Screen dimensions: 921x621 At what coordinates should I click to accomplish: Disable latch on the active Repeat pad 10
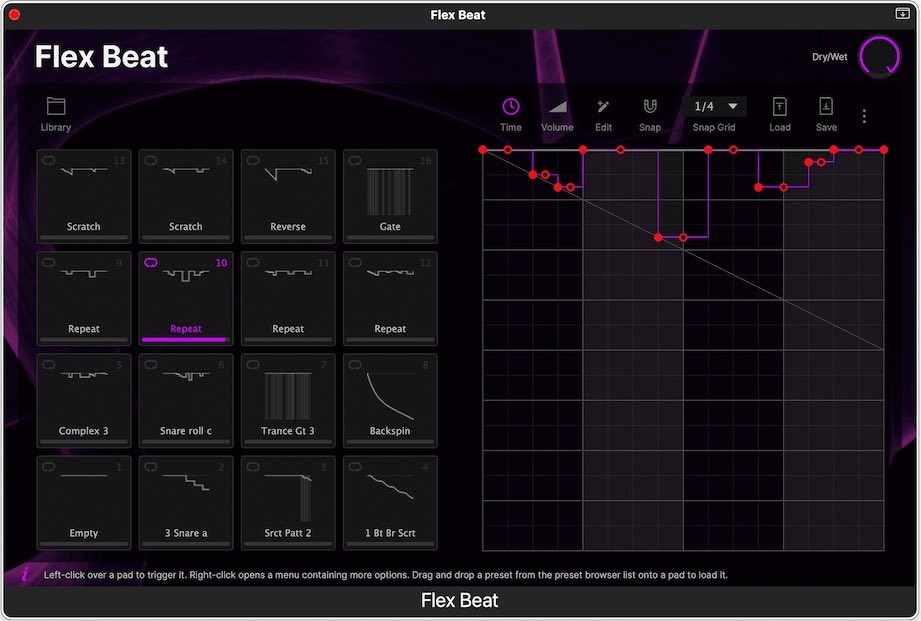pos(149,262)
